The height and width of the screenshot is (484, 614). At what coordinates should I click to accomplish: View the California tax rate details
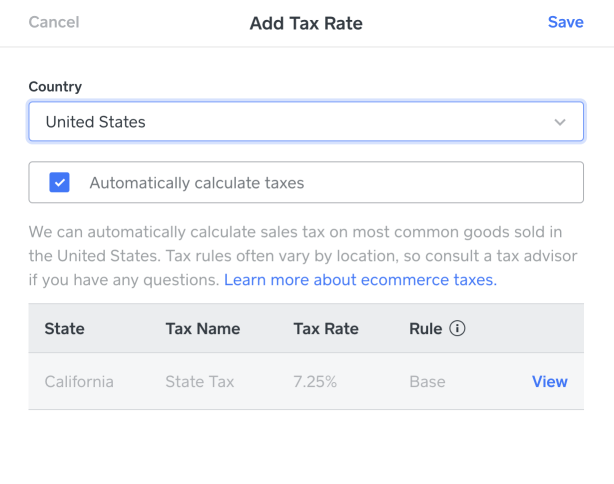click(x=549, y=381)
